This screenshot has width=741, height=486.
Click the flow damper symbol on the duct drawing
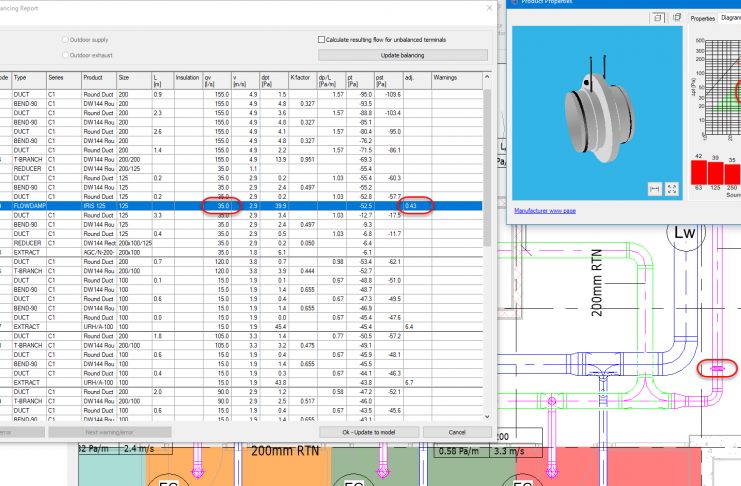[x=717, y=369]
